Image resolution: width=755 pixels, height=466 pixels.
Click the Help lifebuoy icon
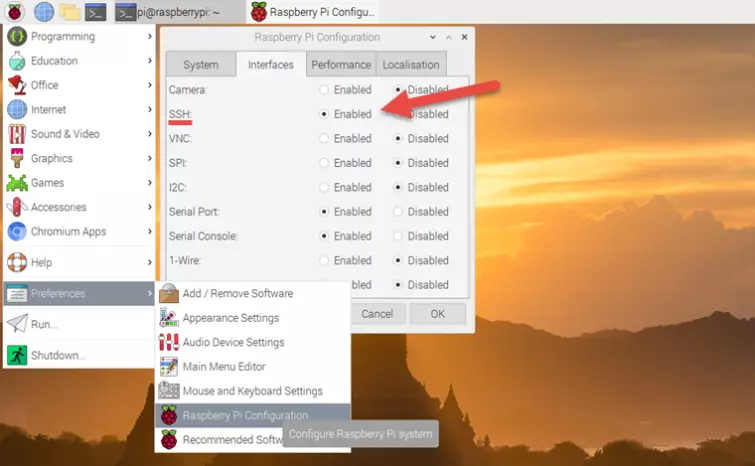(x=17, y=262)
